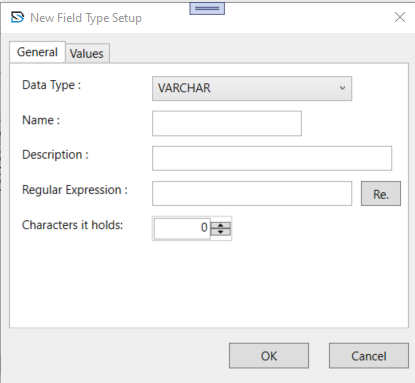
Task: Click the Characters it holds number box
Action: pos(182,228)
